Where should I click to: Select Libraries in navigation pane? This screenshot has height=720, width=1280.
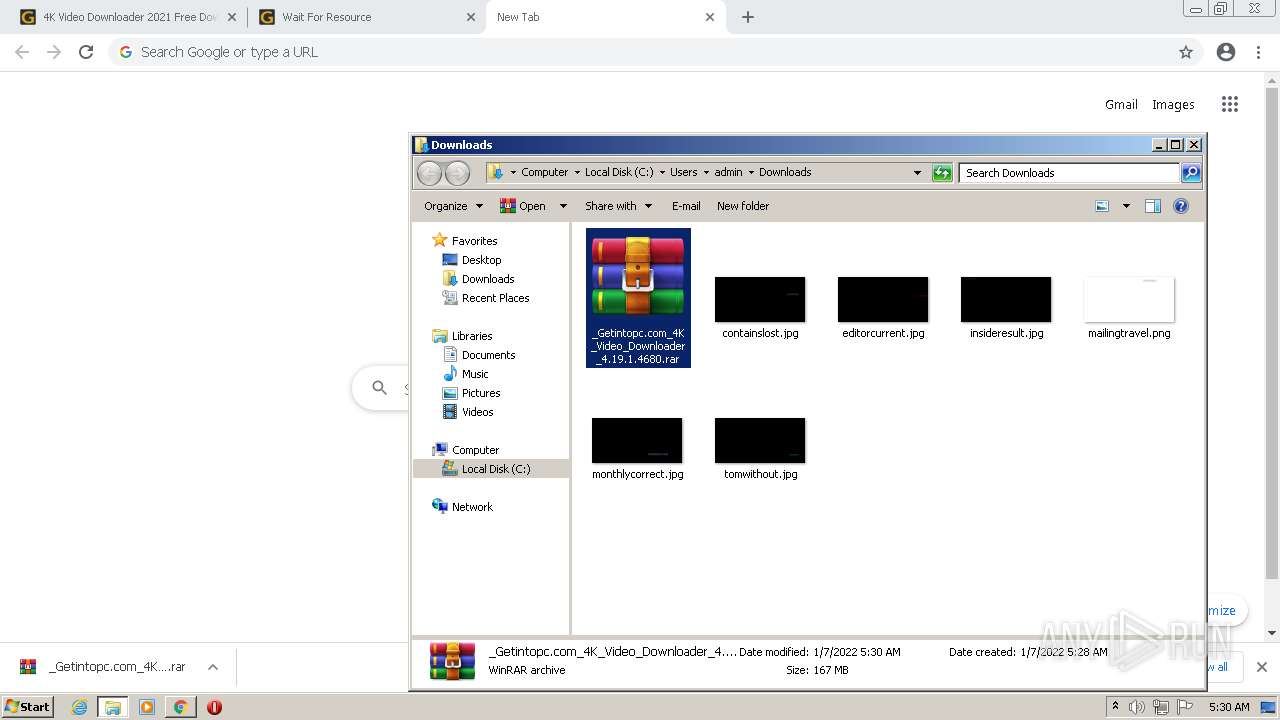[472, 336]
